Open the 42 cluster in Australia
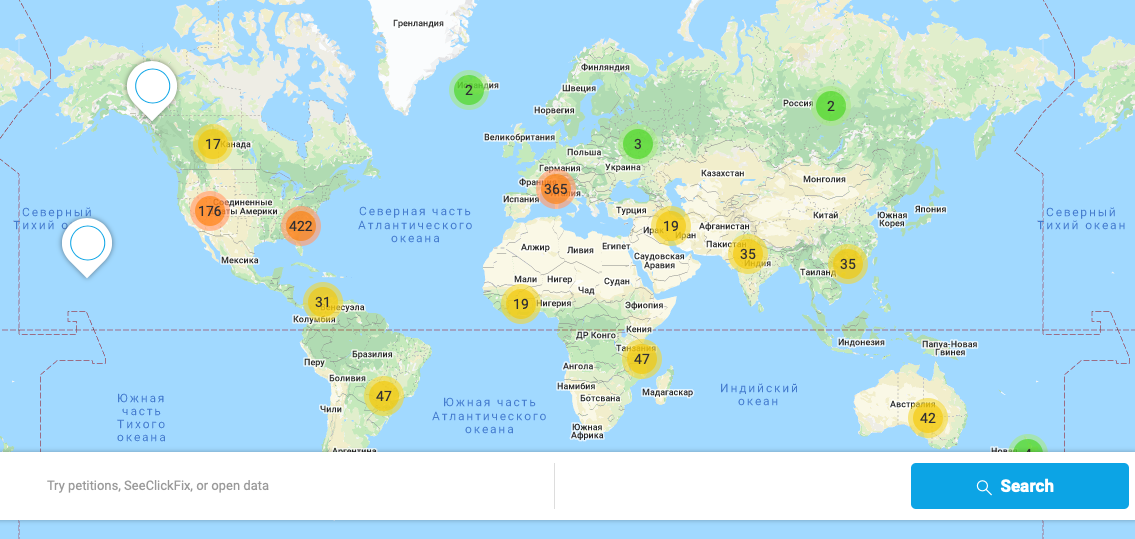Screen dimensions: 1135x539 928,418
